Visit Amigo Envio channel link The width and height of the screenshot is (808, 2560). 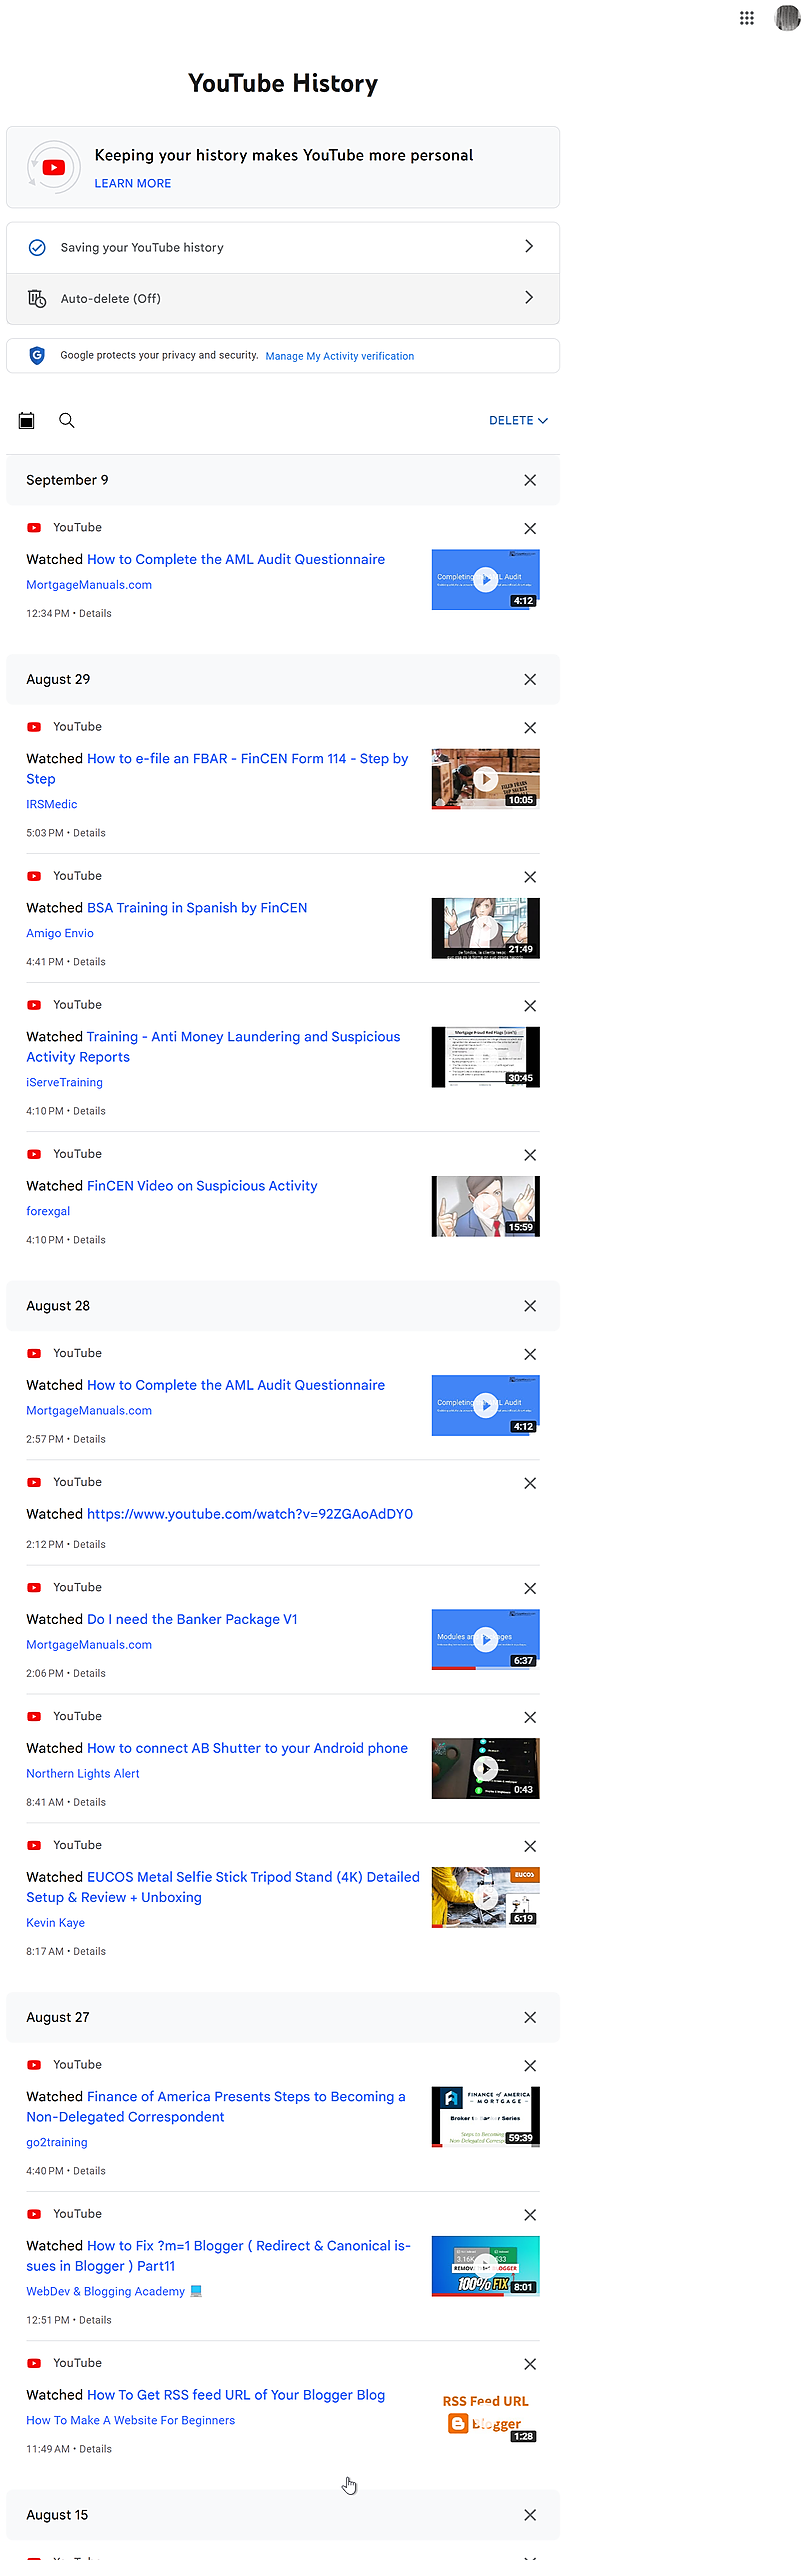60,933
